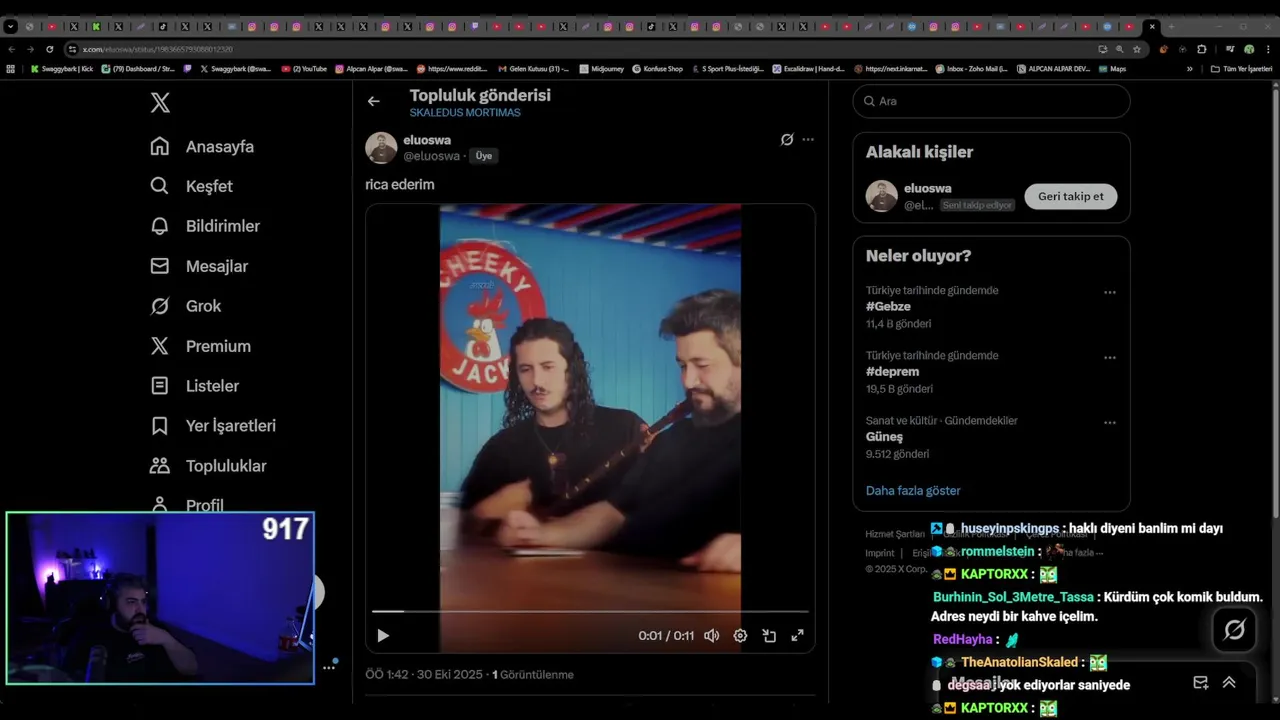
Task: Open the apps grid in bookmarks bar
Action: coord(11,69)
